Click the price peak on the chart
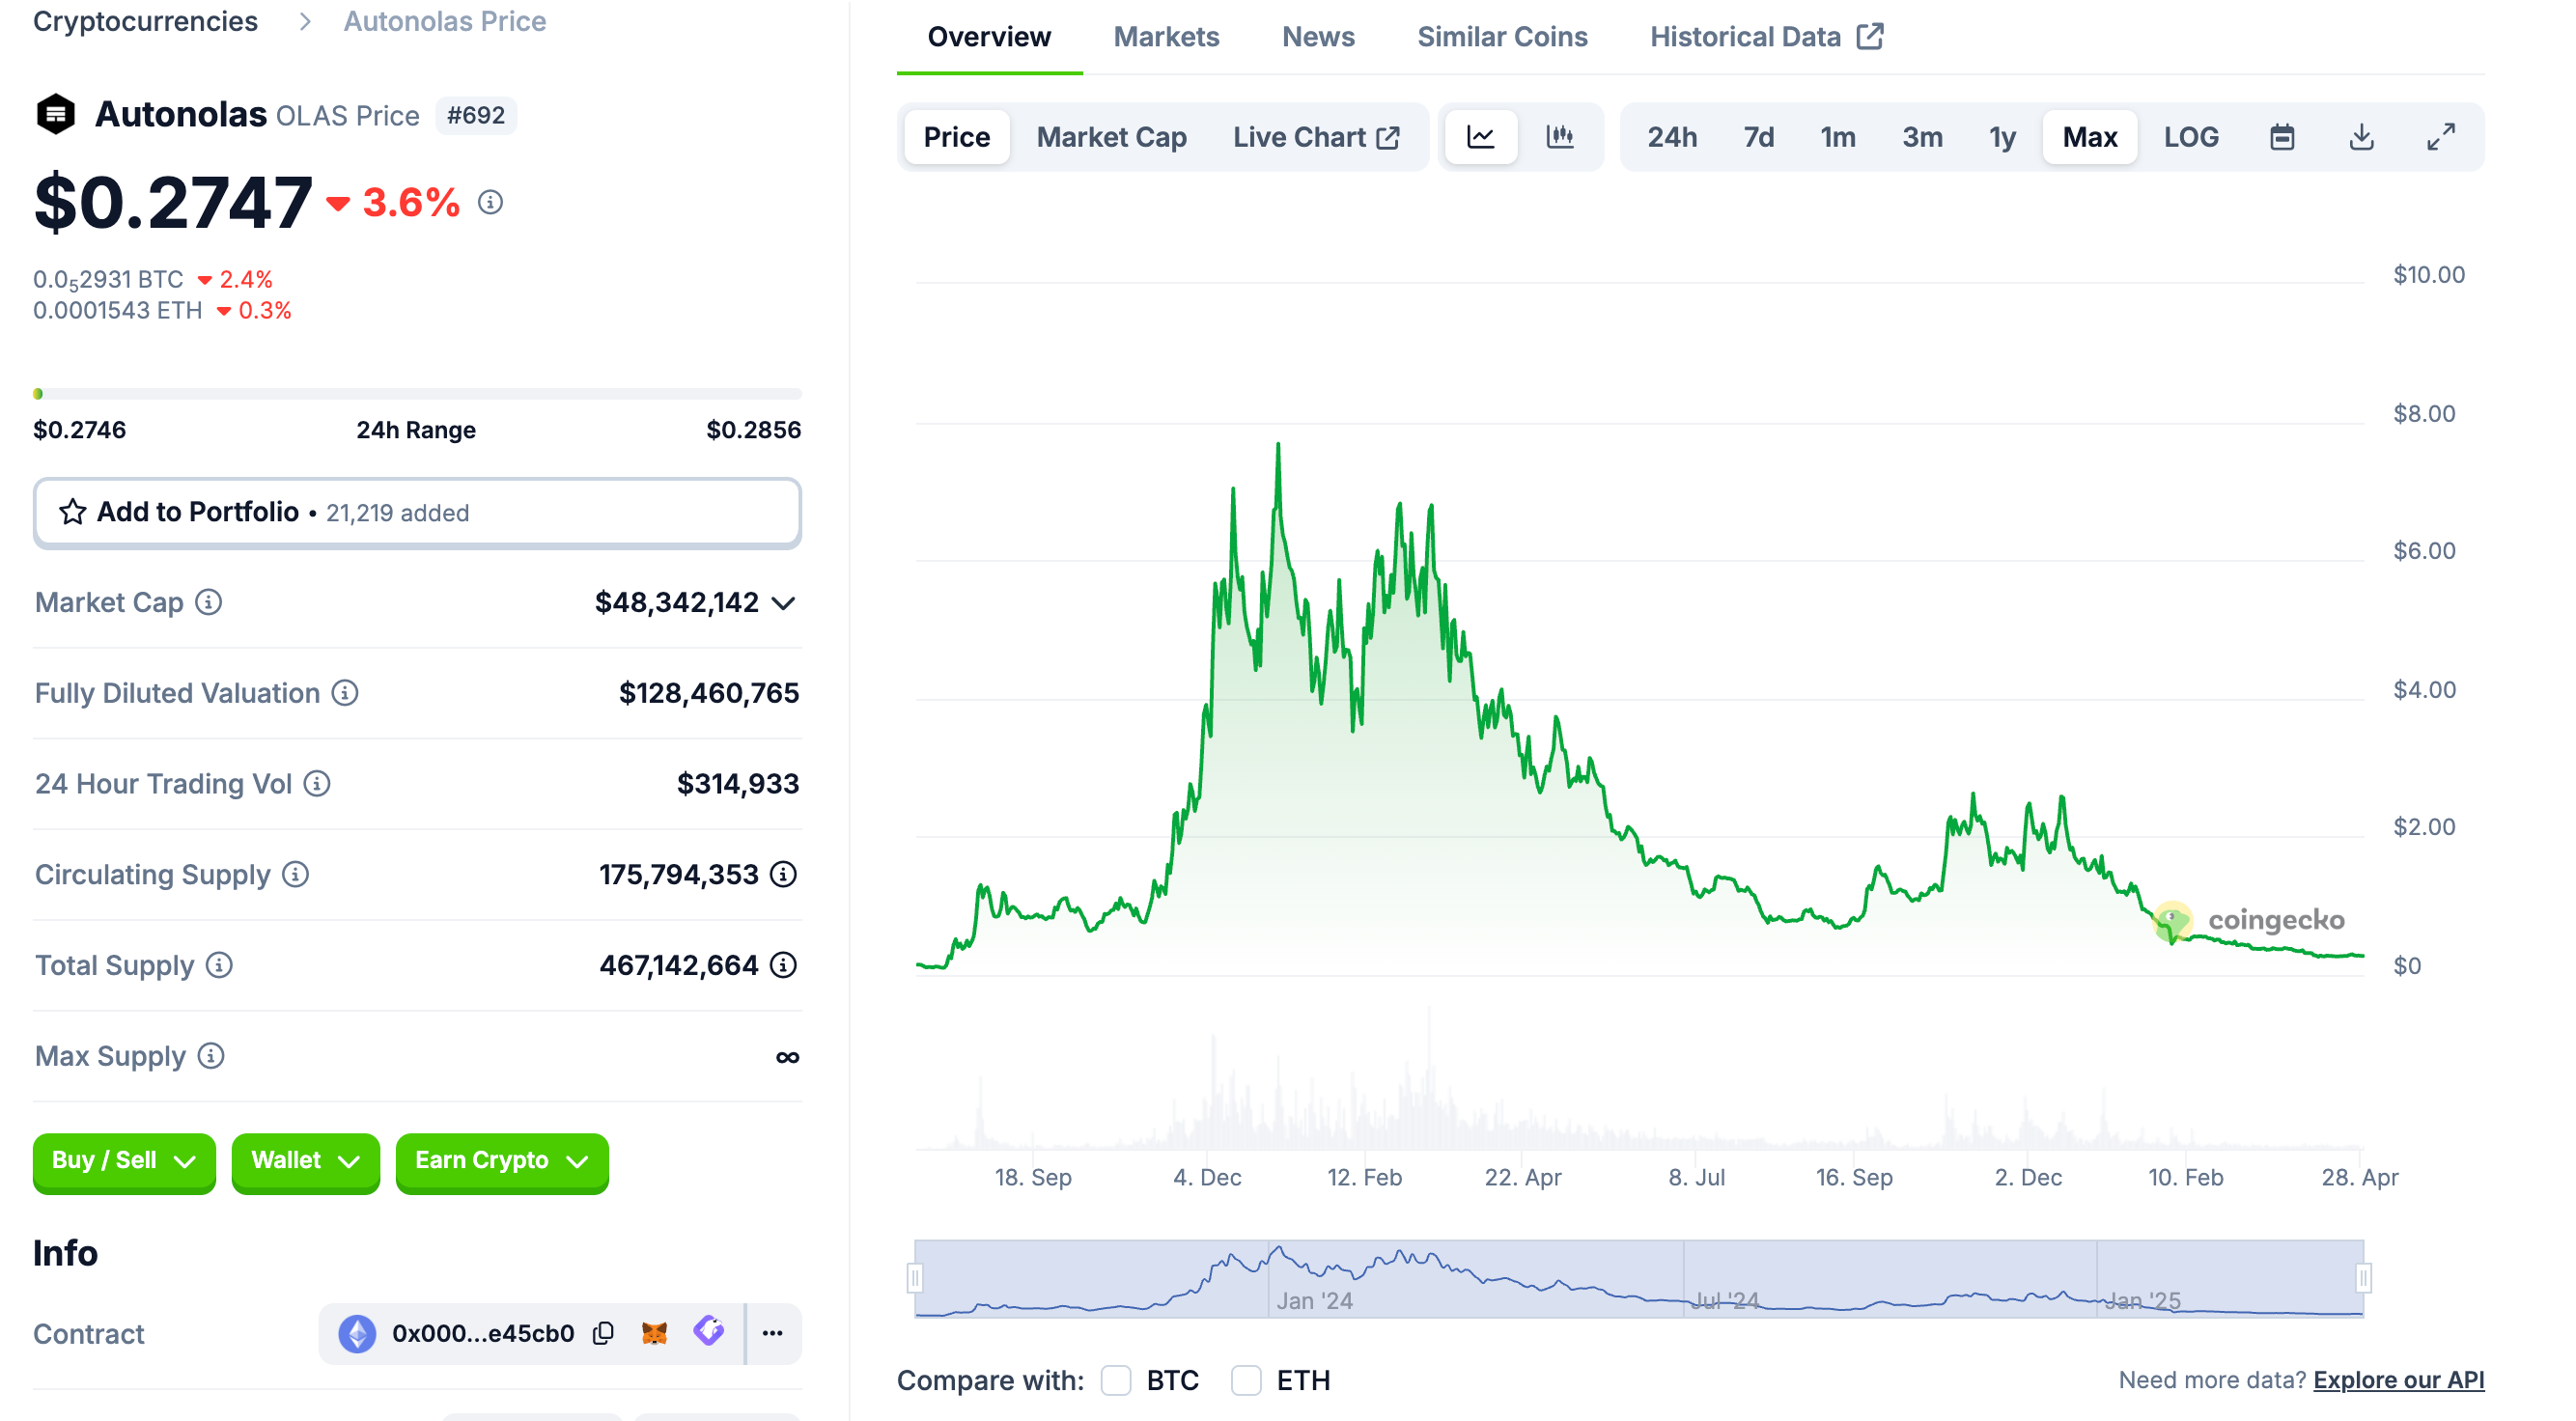2576x1421 pixels. [1278, 444]
